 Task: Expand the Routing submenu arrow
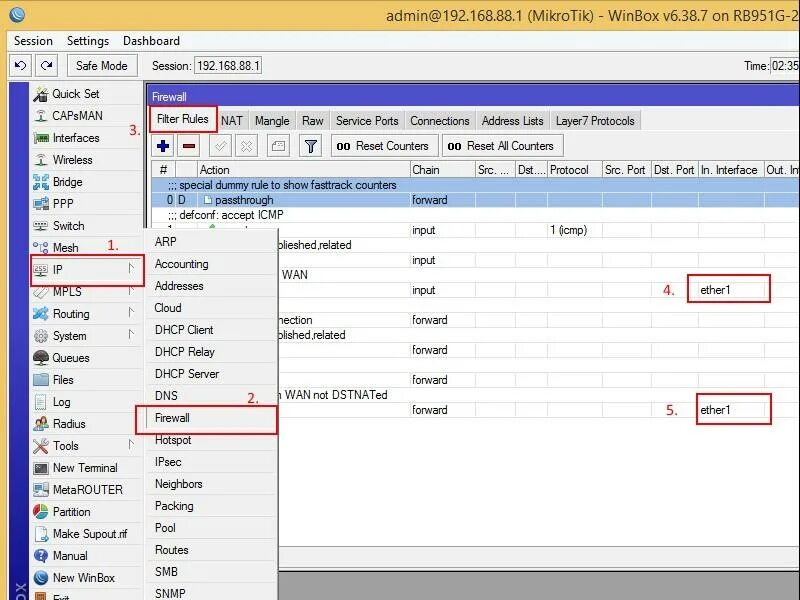131,312
